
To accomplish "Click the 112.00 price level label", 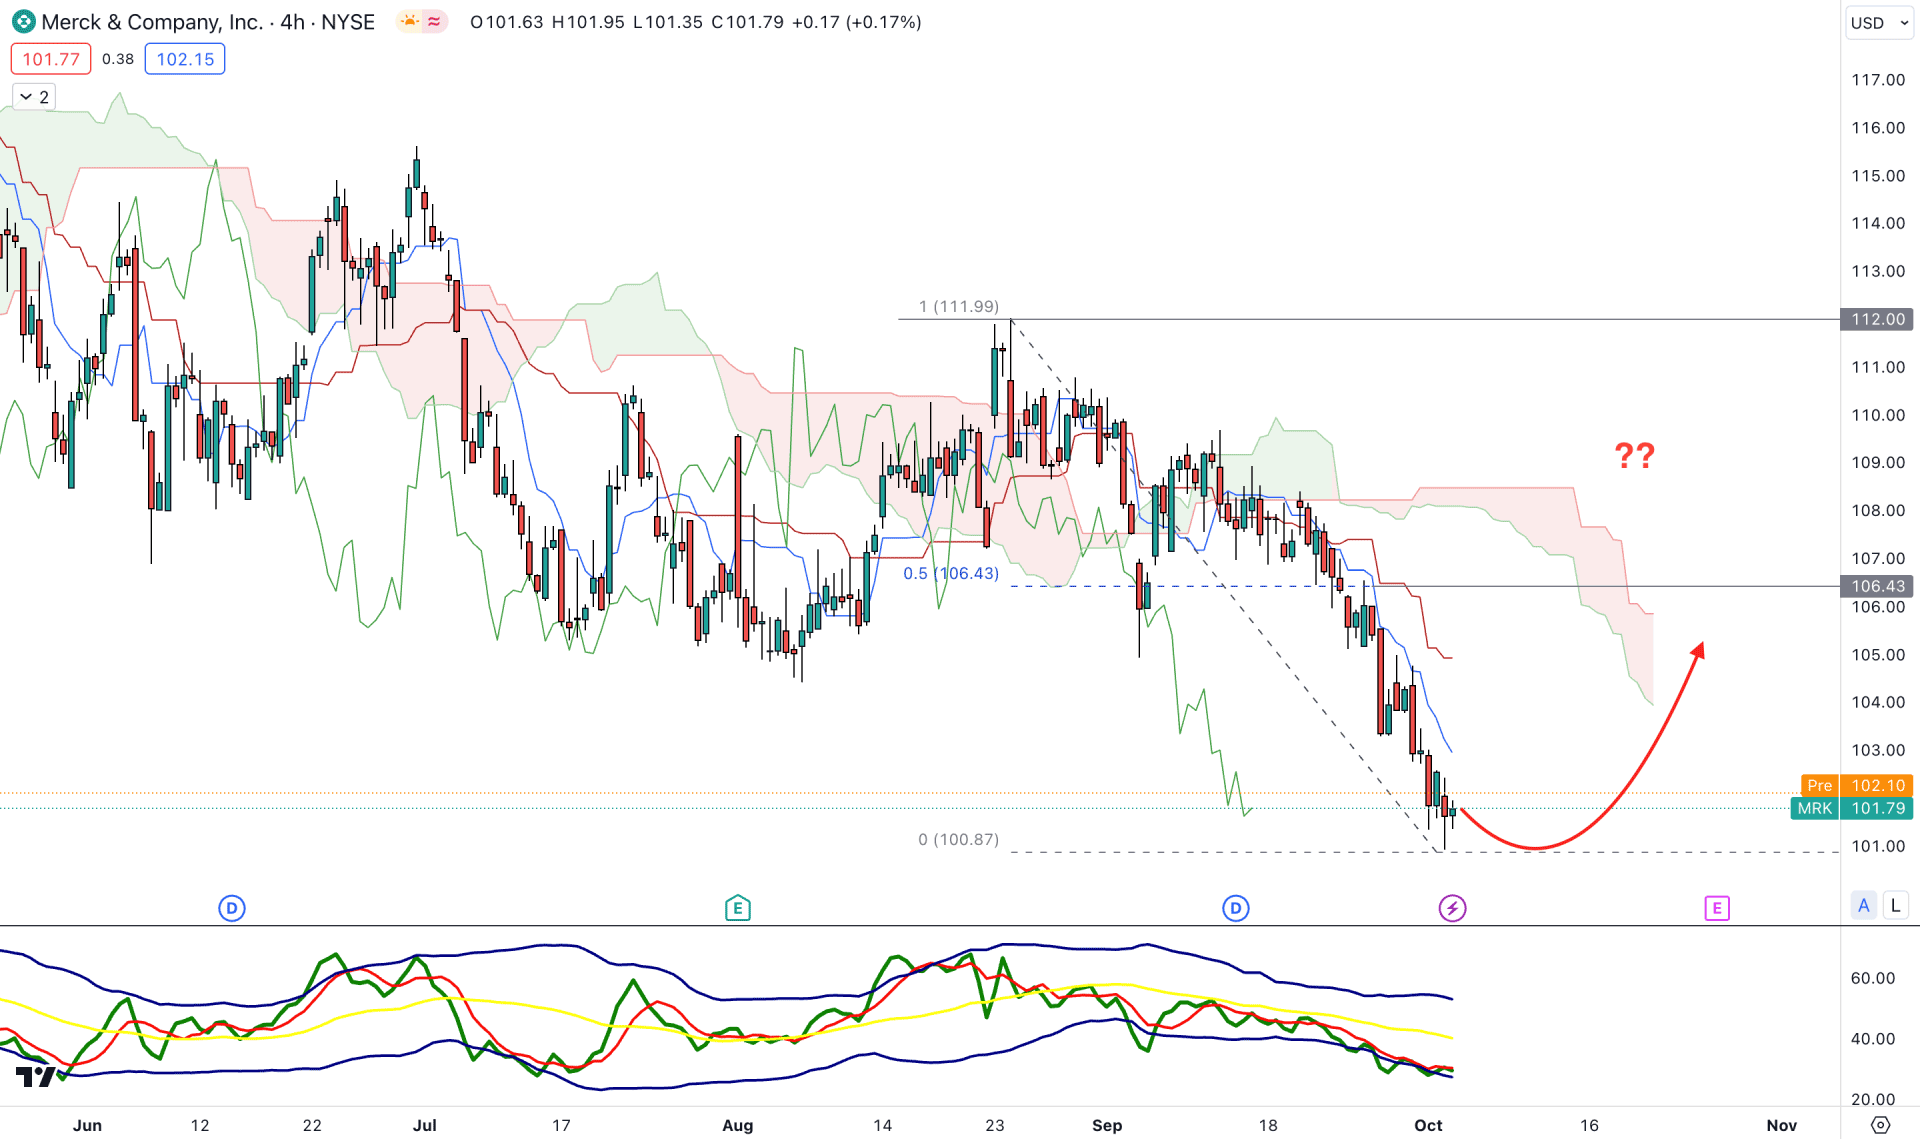I will point(1877,319).
